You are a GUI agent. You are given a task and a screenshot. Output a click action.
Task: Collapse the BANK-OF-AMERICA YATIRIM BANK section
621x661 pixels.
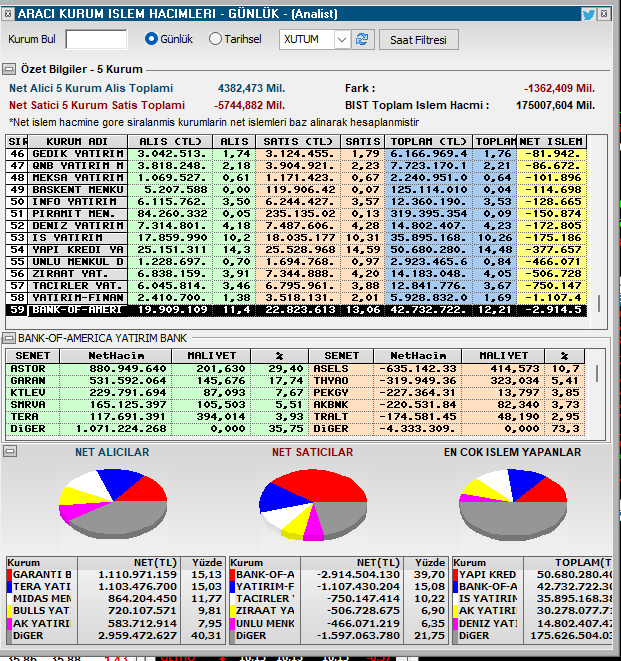click(x=9, y=338)
